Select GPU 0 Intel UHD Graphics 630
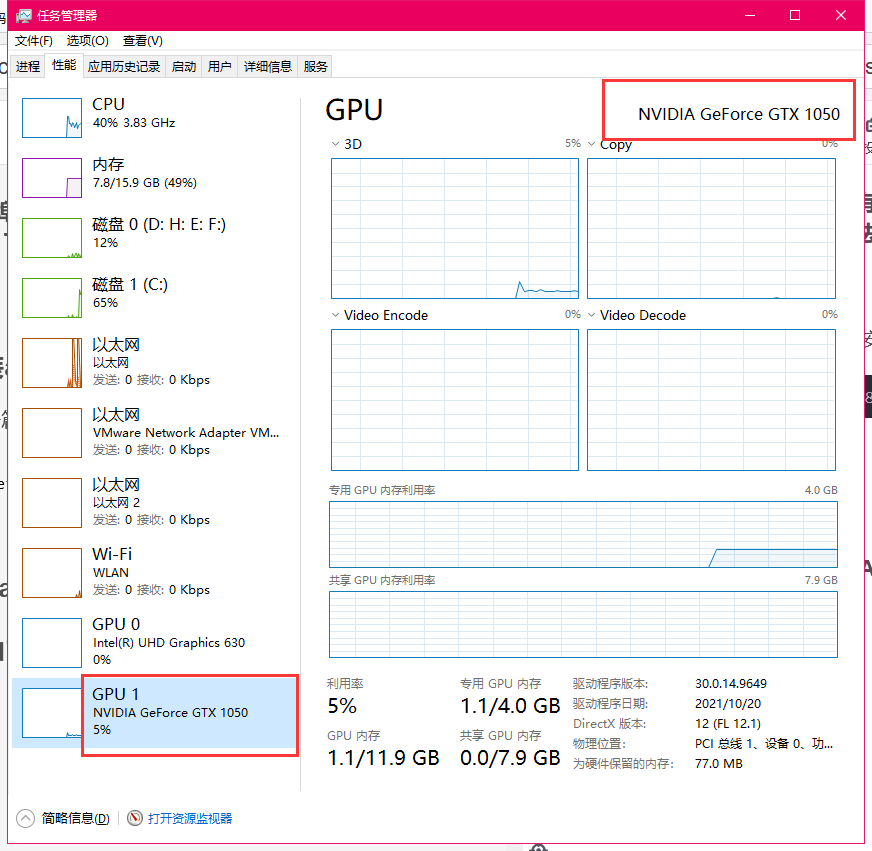Viewport: 872px width, 851px height. 150,642
